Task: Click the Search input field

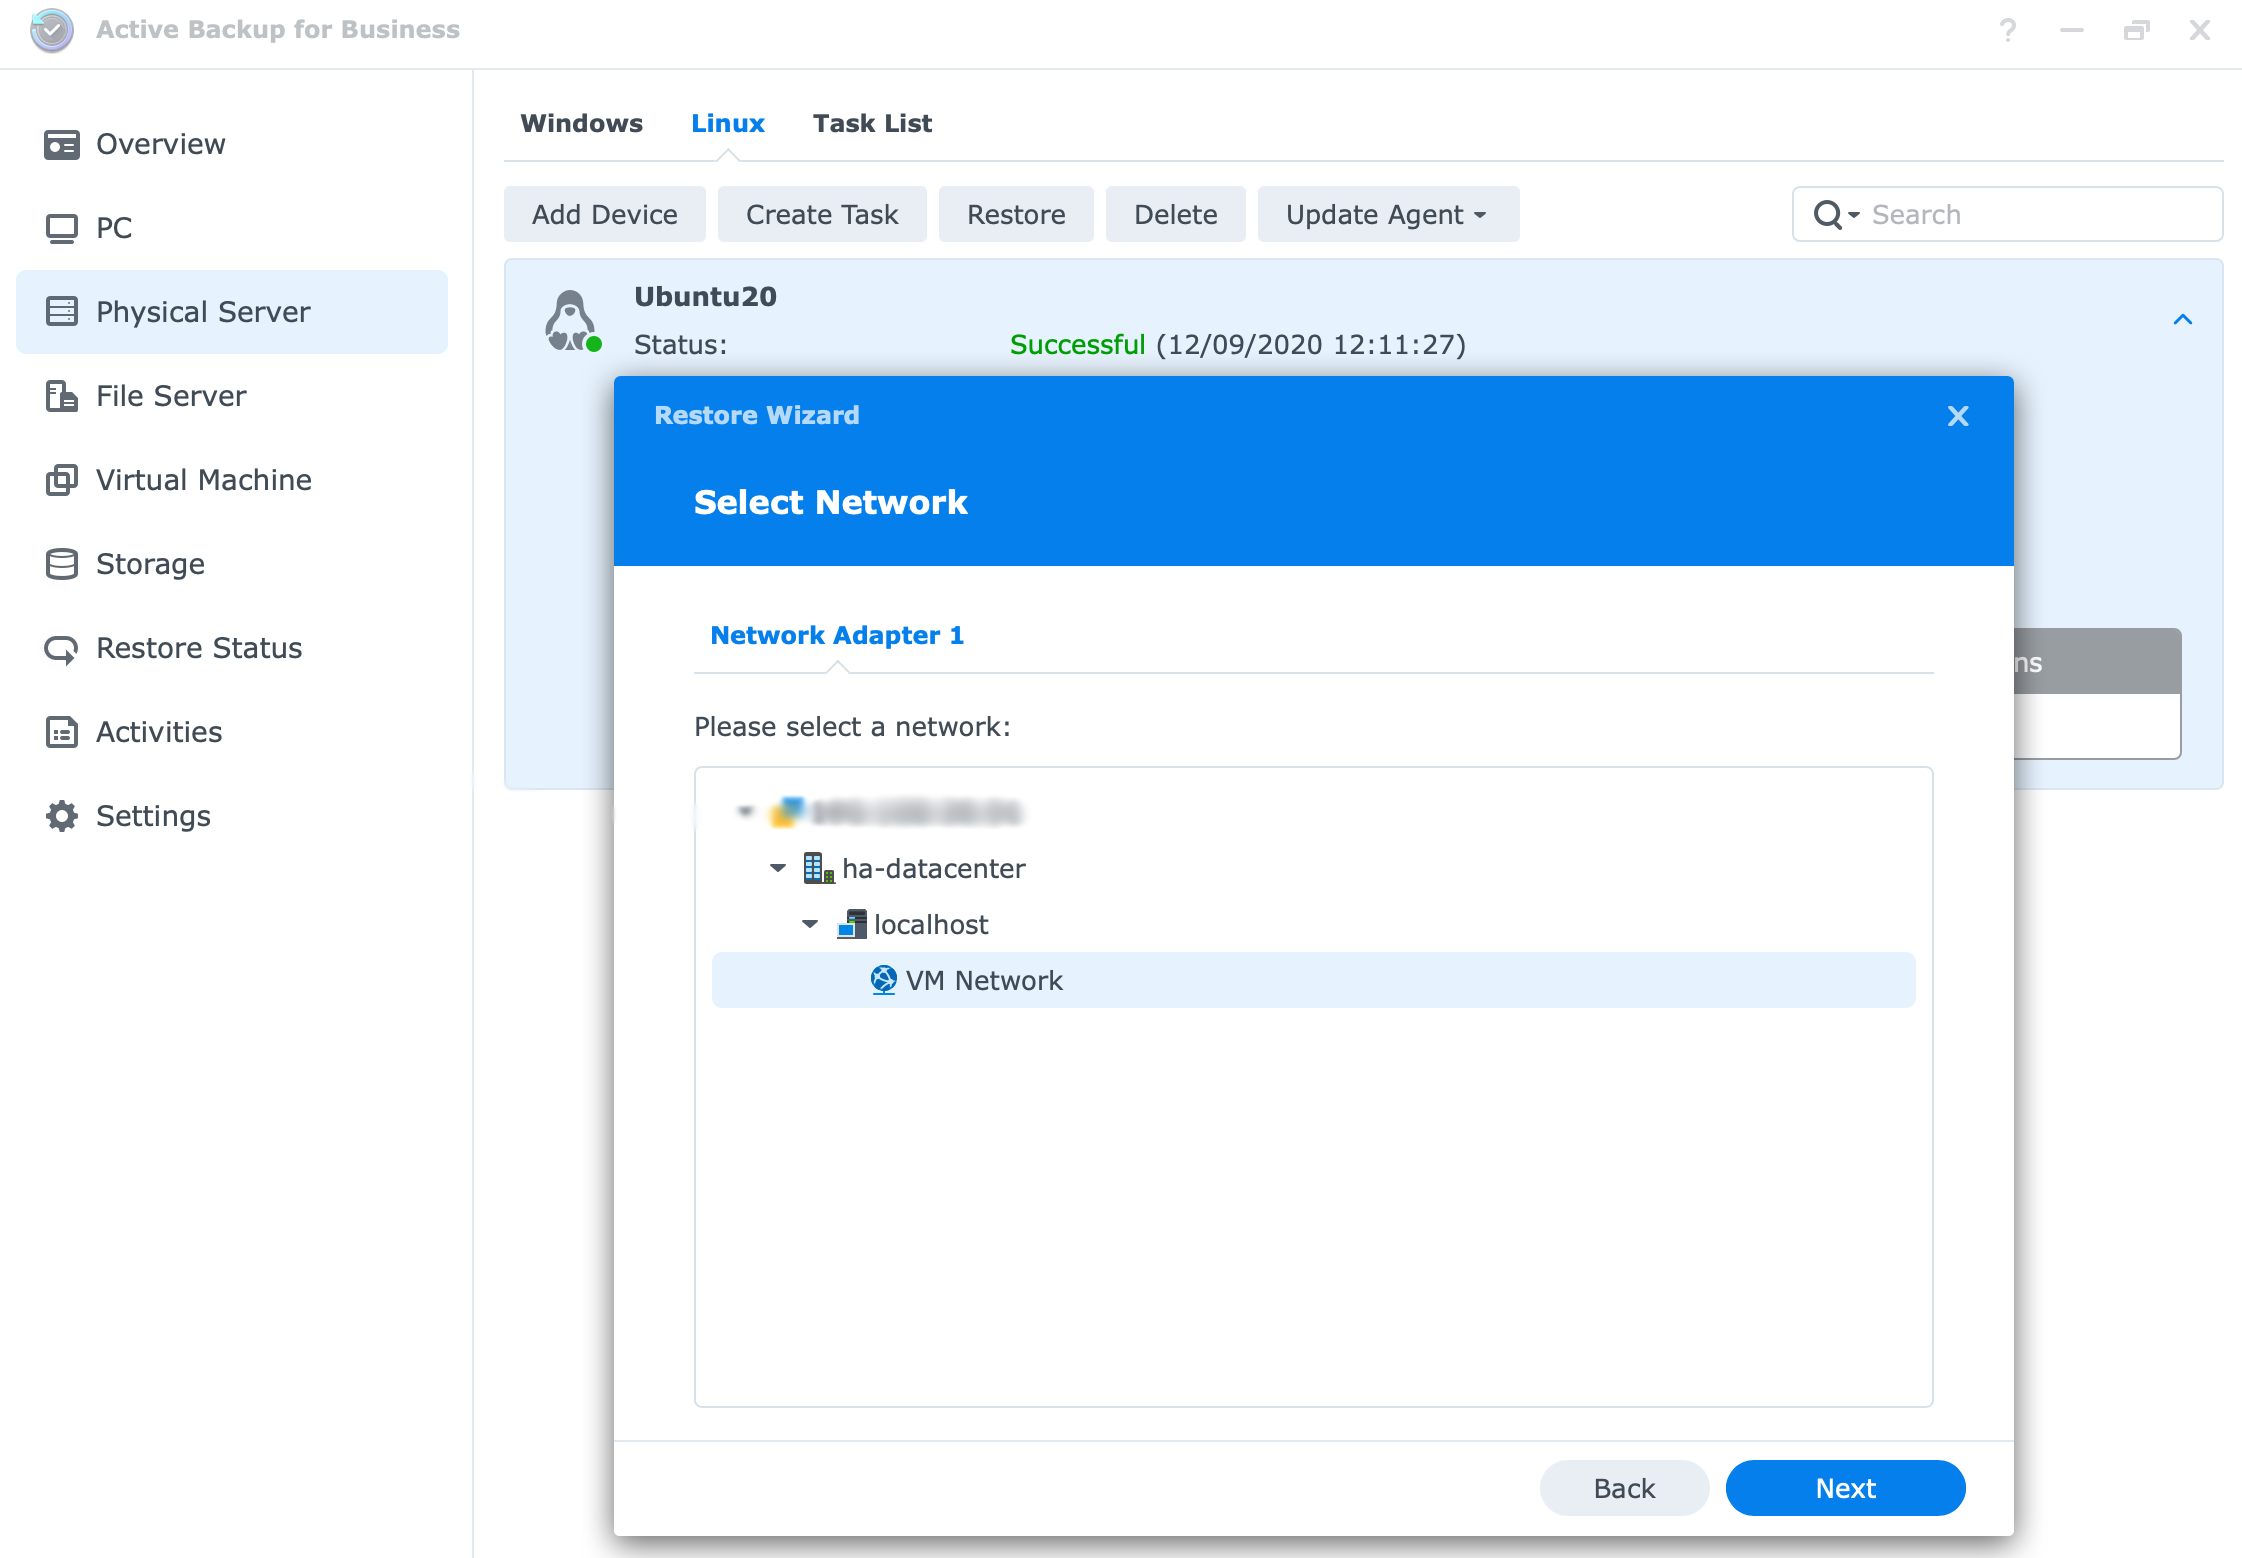Action: point(2040,214)
